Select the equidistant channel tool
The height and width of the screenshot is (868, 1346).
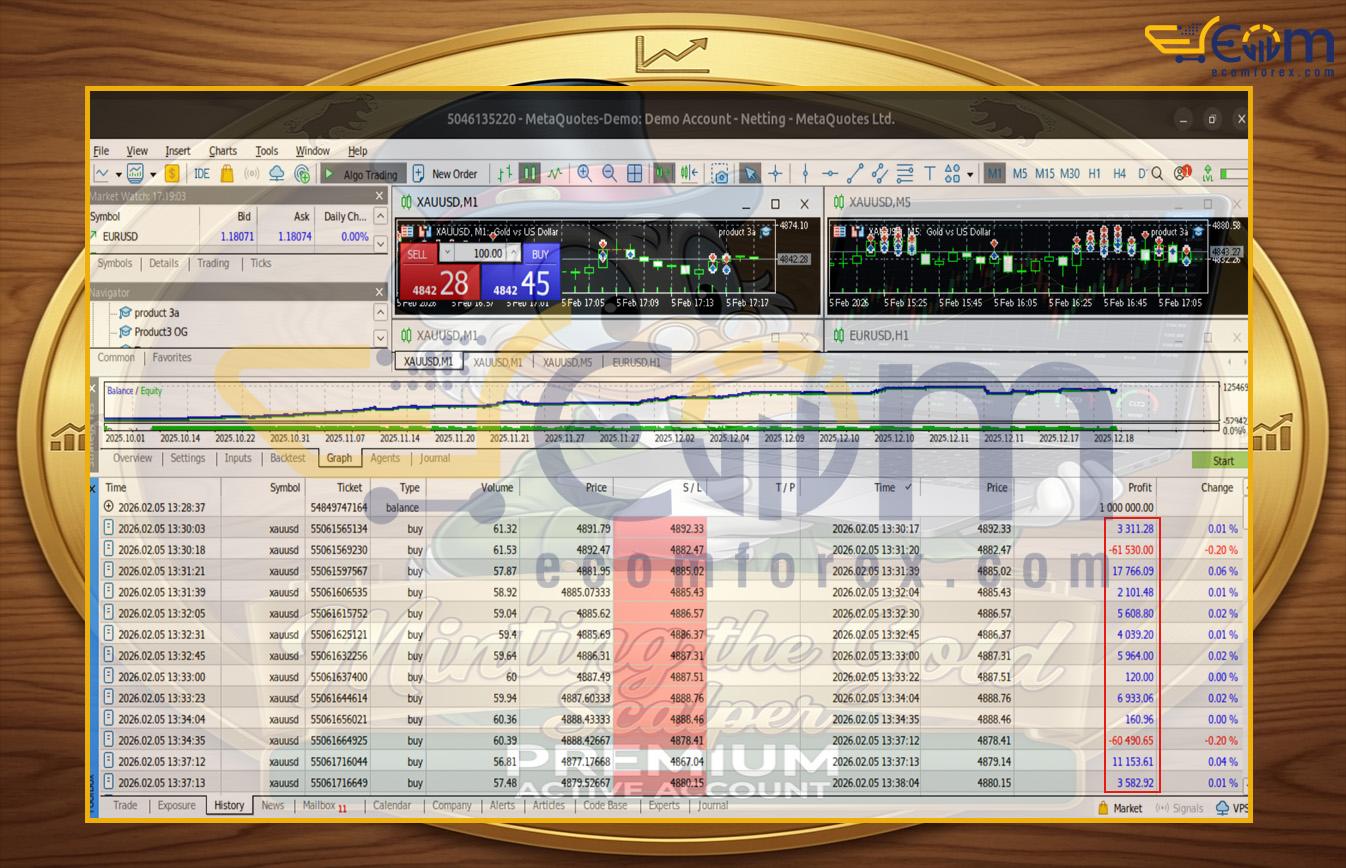pyautogui.click(x=880, y=173)
